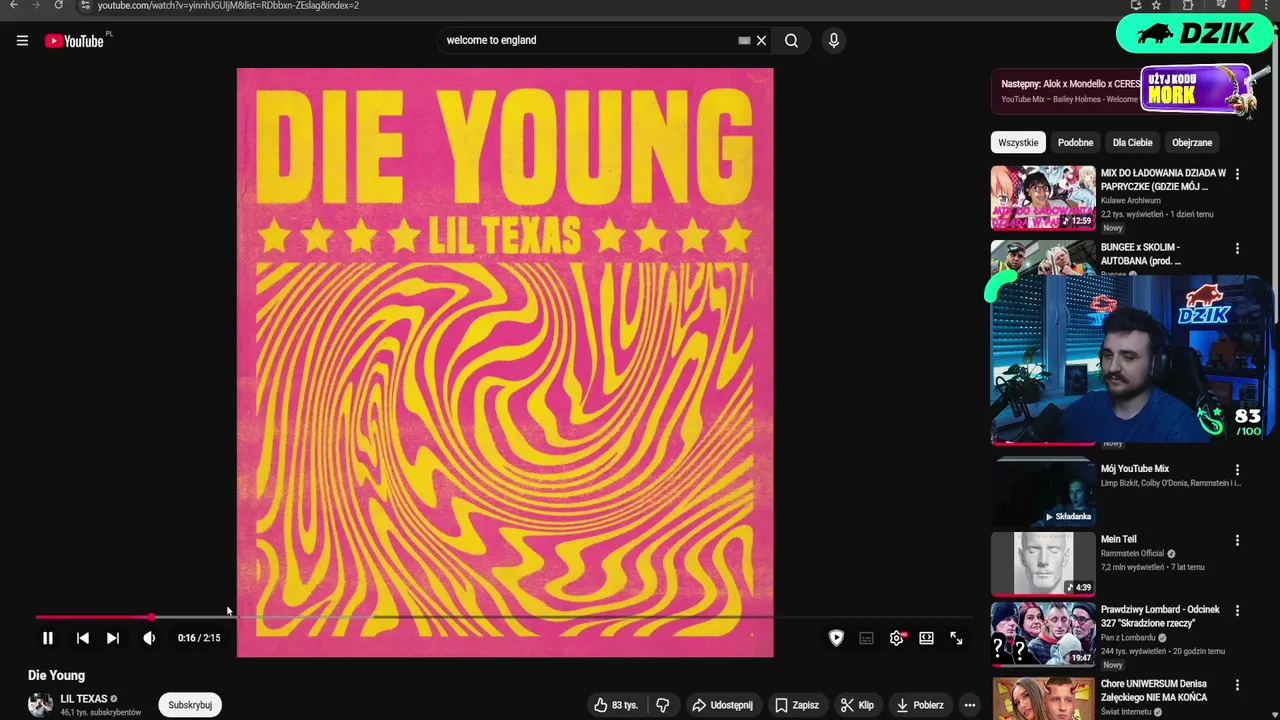Open Mein Teil video thumbnail
Viewport: 1280px width, 720px height.
tap(1043, 563)
